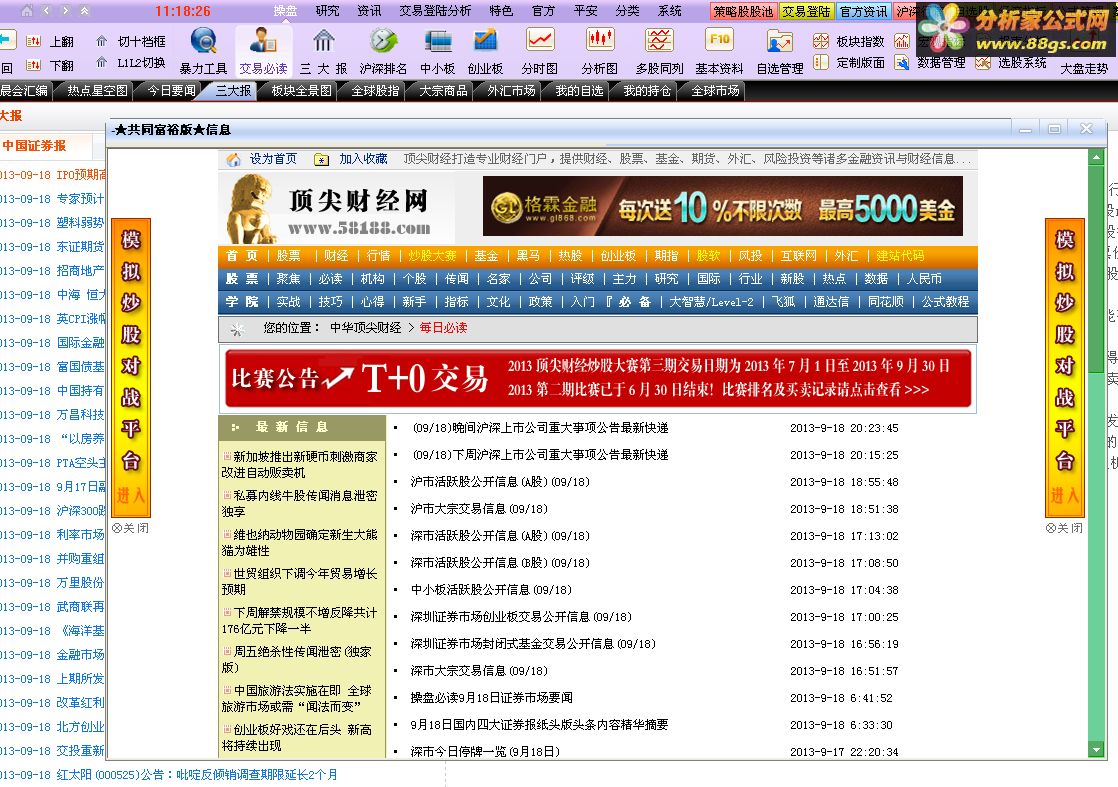Screen dimensions: 1118x787
Task: Open the 操盘 menu
Action: [285, 11]
